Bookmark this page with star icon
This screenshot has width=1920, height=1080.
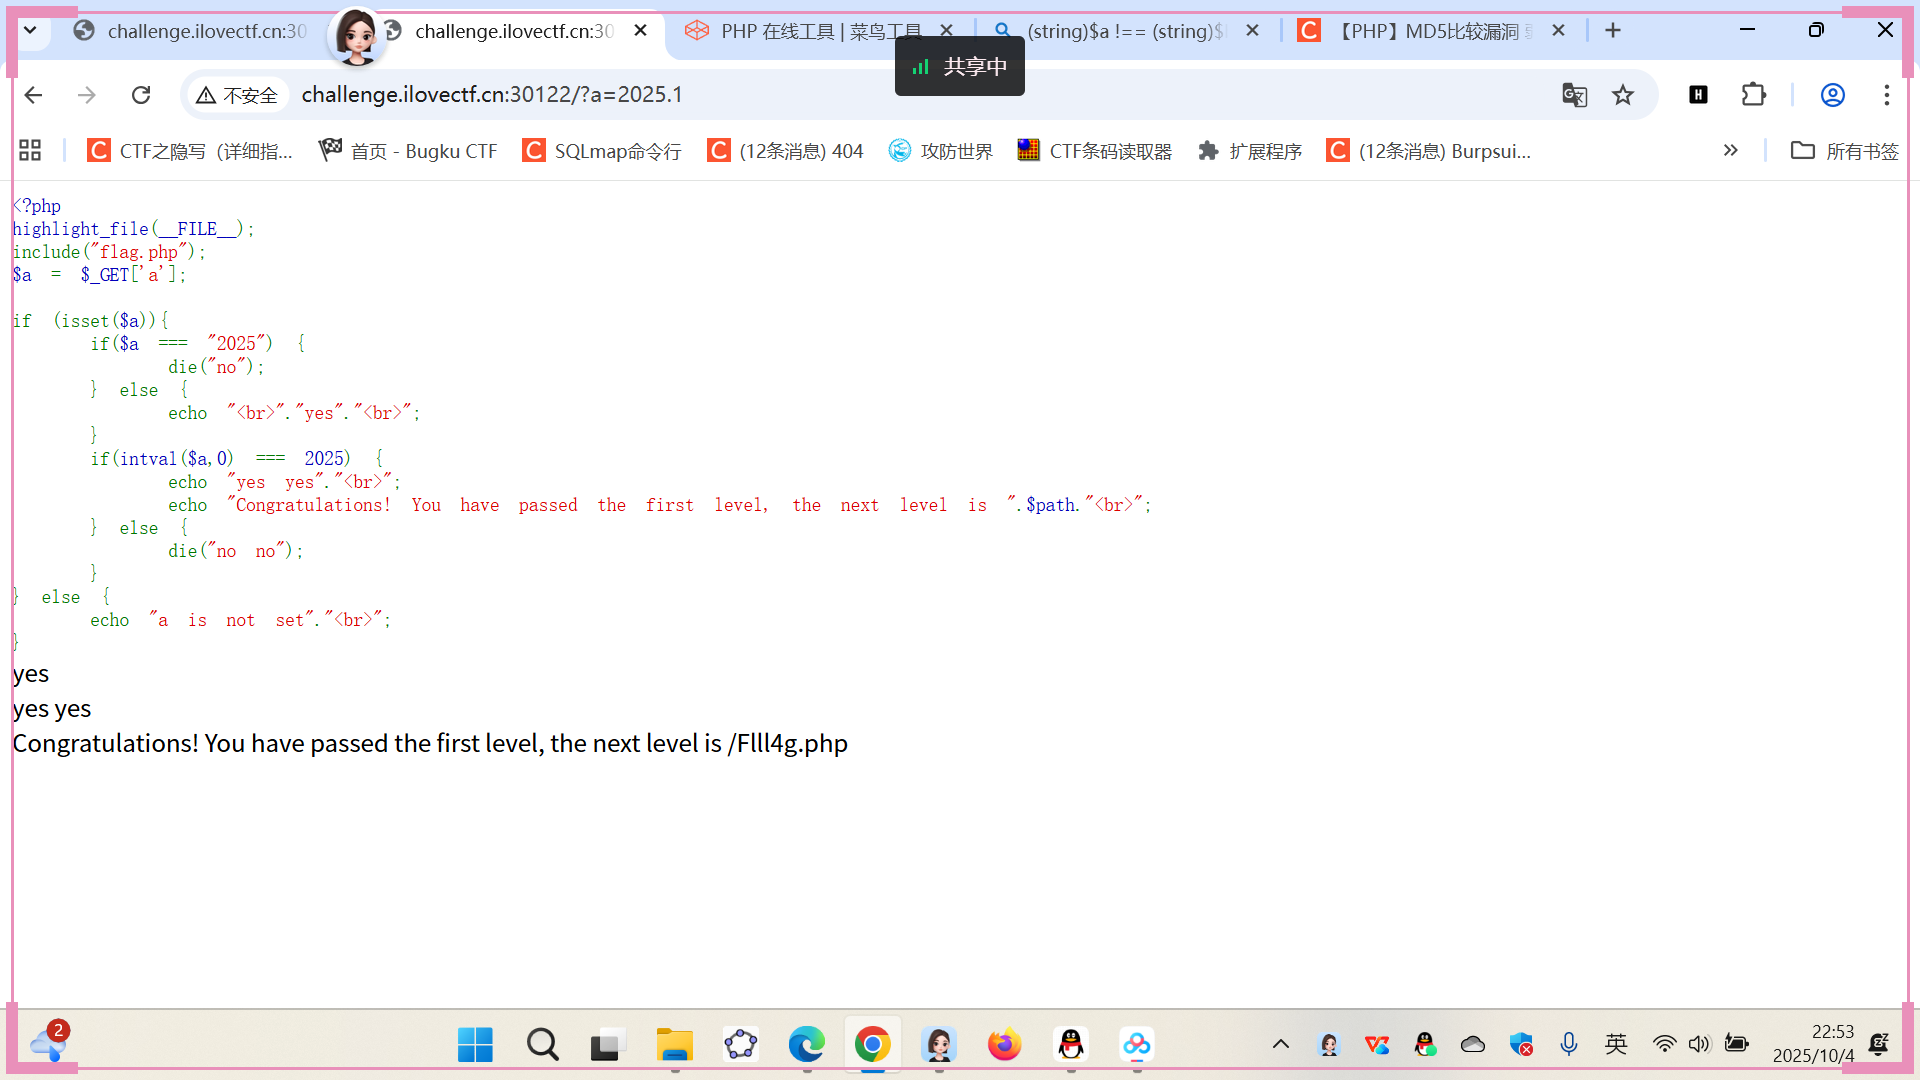1622,95
